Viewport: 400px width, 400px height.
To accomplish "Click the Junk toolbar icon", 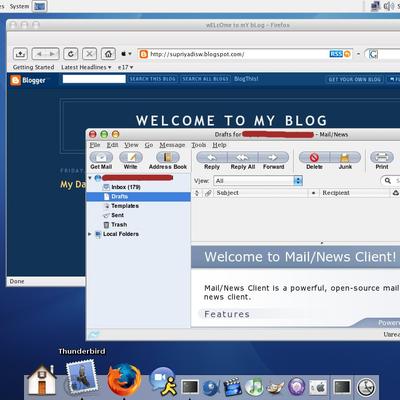I will (x=345, y=157).
